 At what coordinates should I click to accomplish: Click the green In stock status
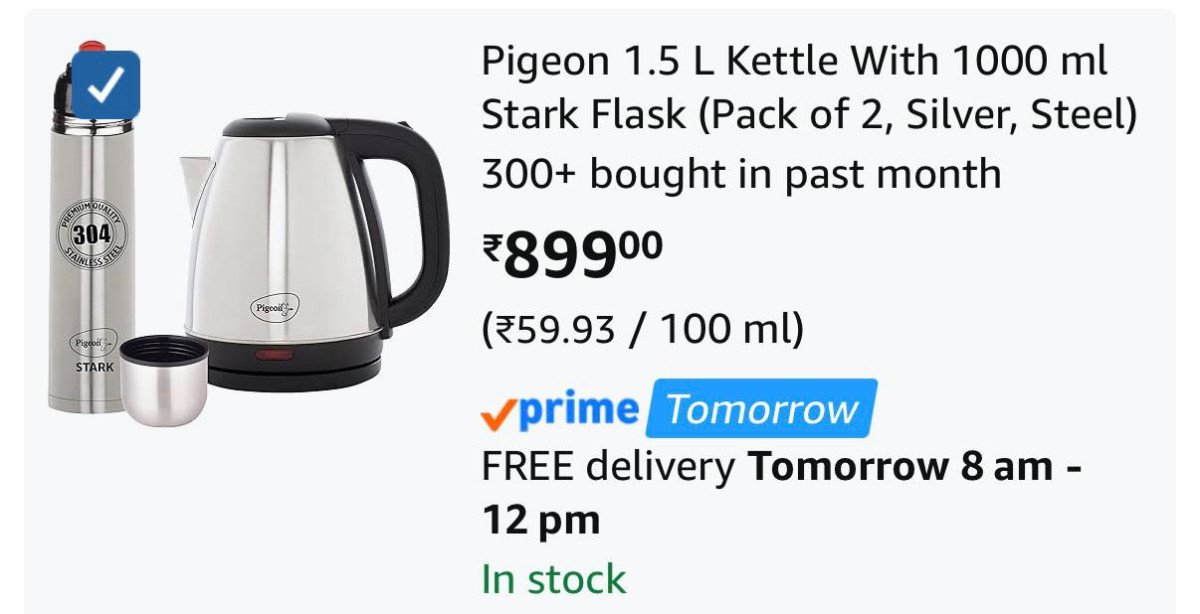[553, 579]
